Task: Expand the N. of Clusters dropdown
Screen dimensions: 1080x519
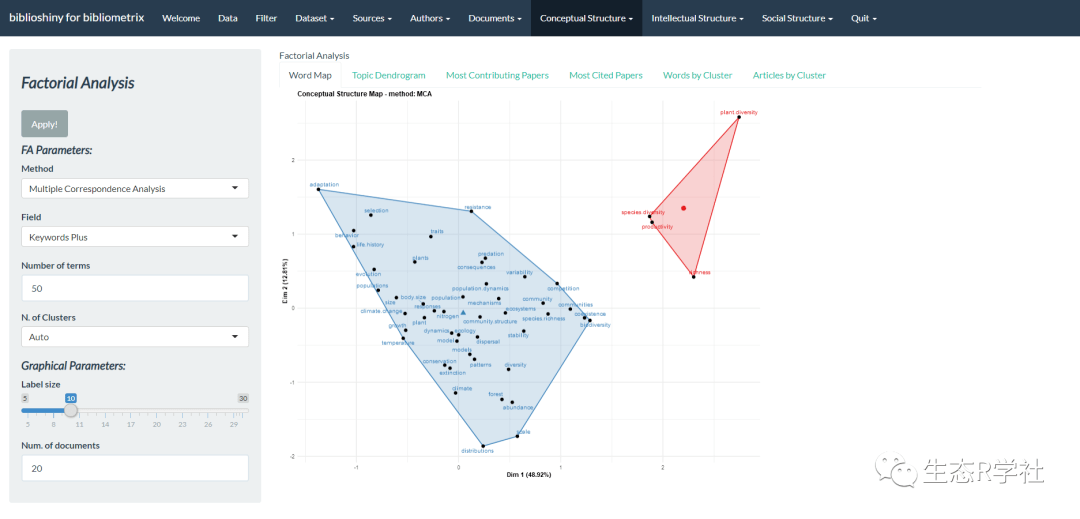Action: (x=135, y=337)
